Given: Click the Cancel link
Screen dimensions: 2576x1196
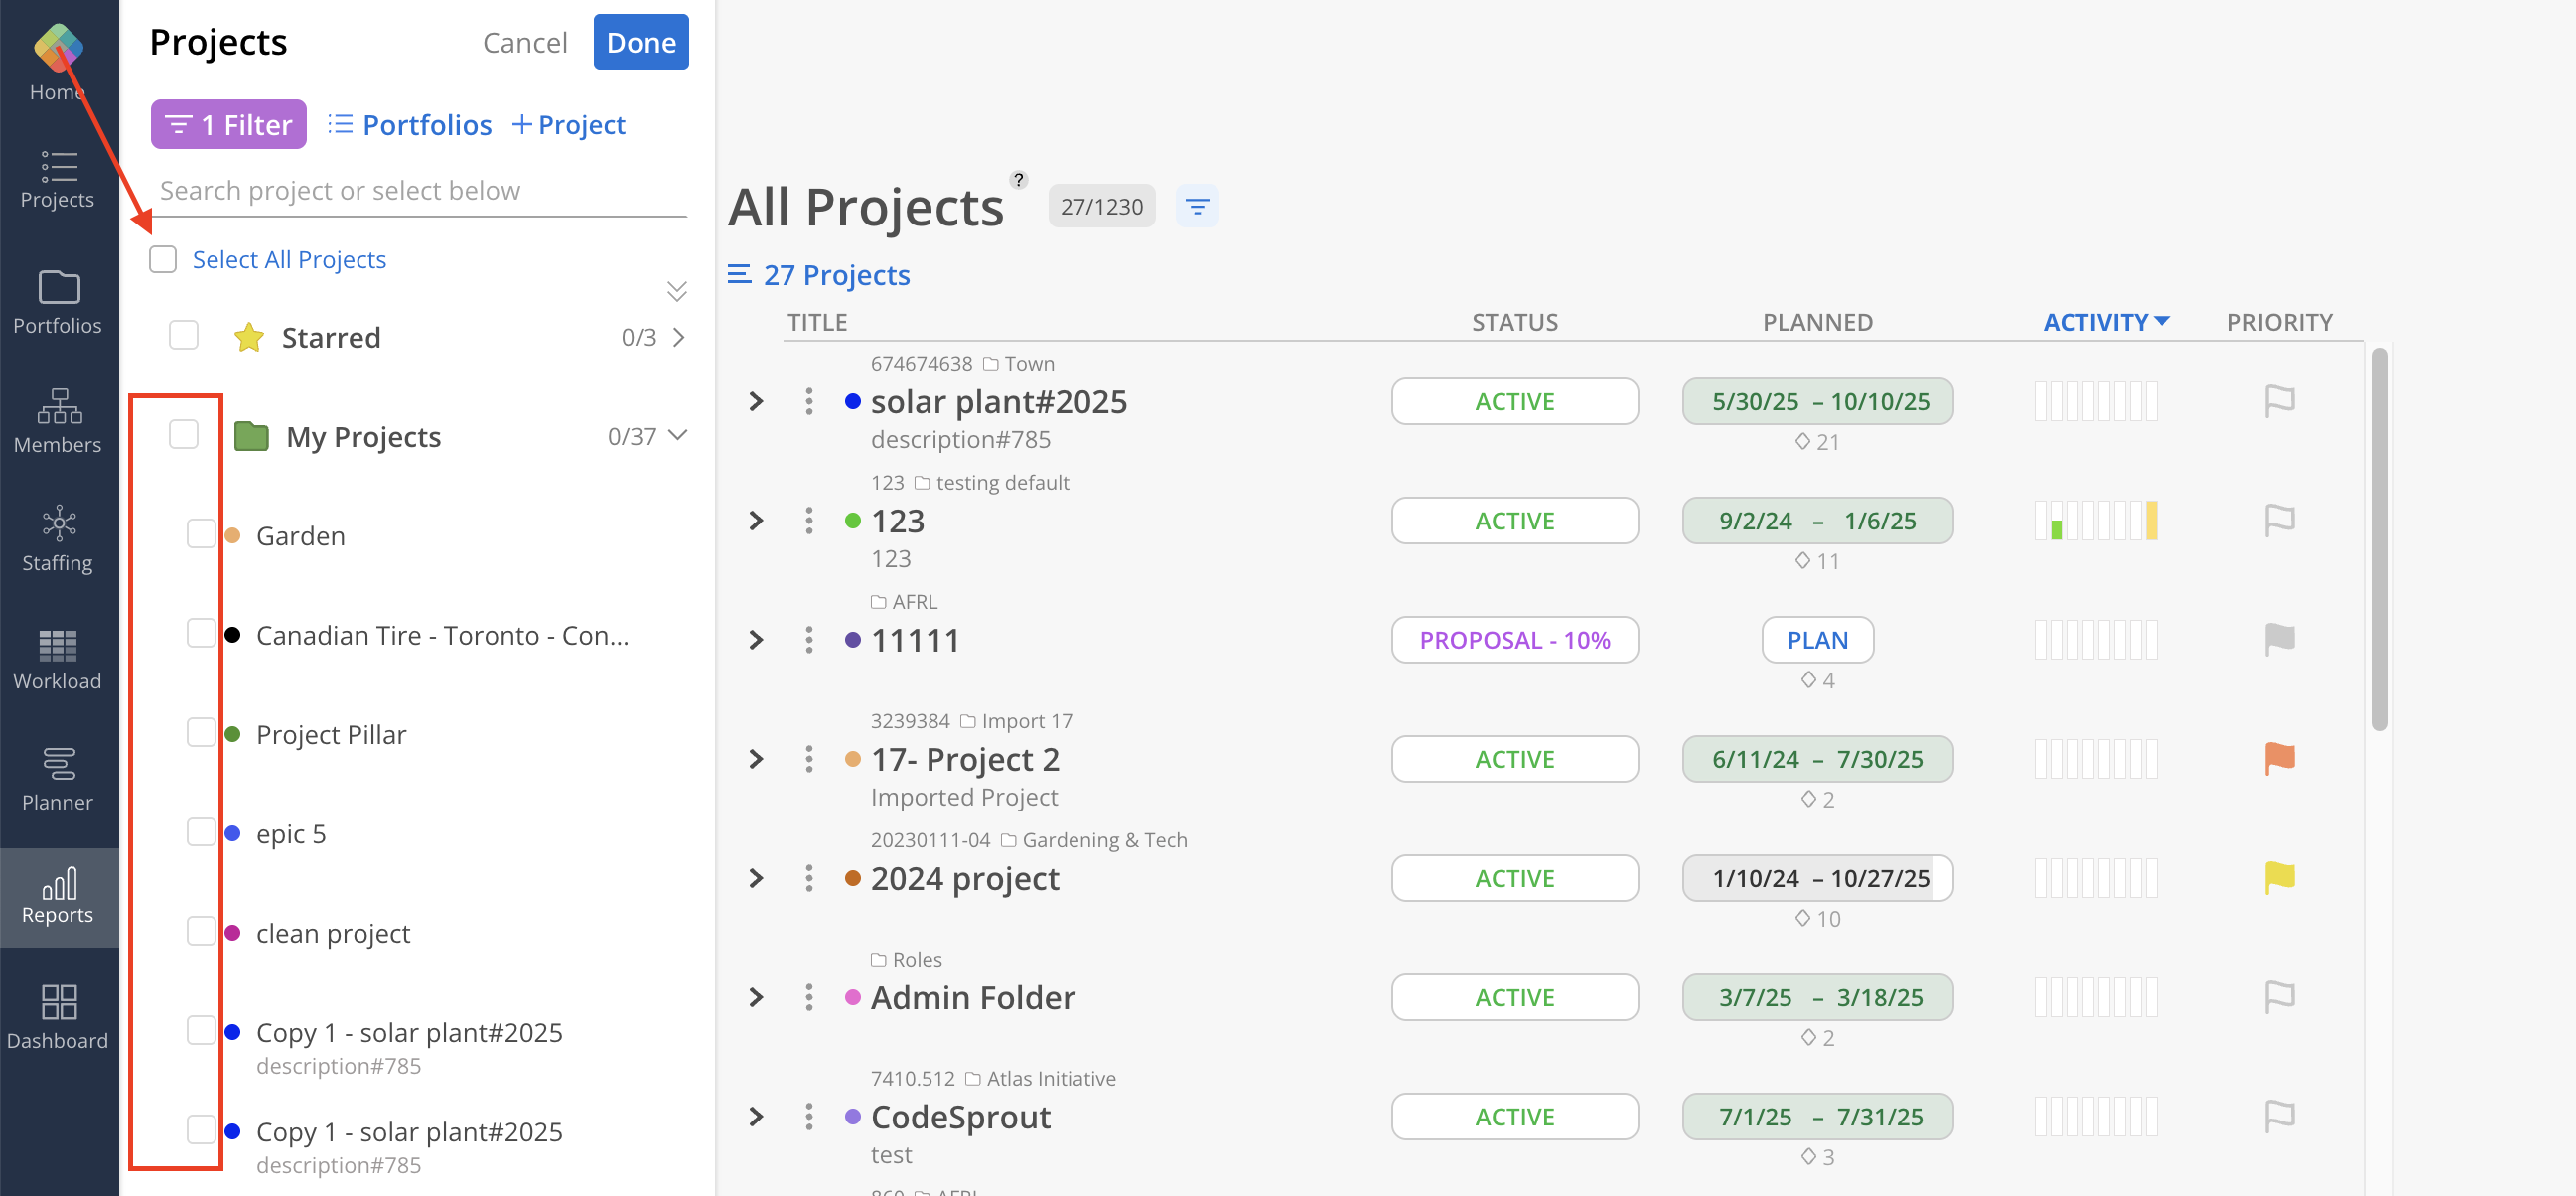Looking at the screenshot, I should pyautogui.click(x=524, y=42).
